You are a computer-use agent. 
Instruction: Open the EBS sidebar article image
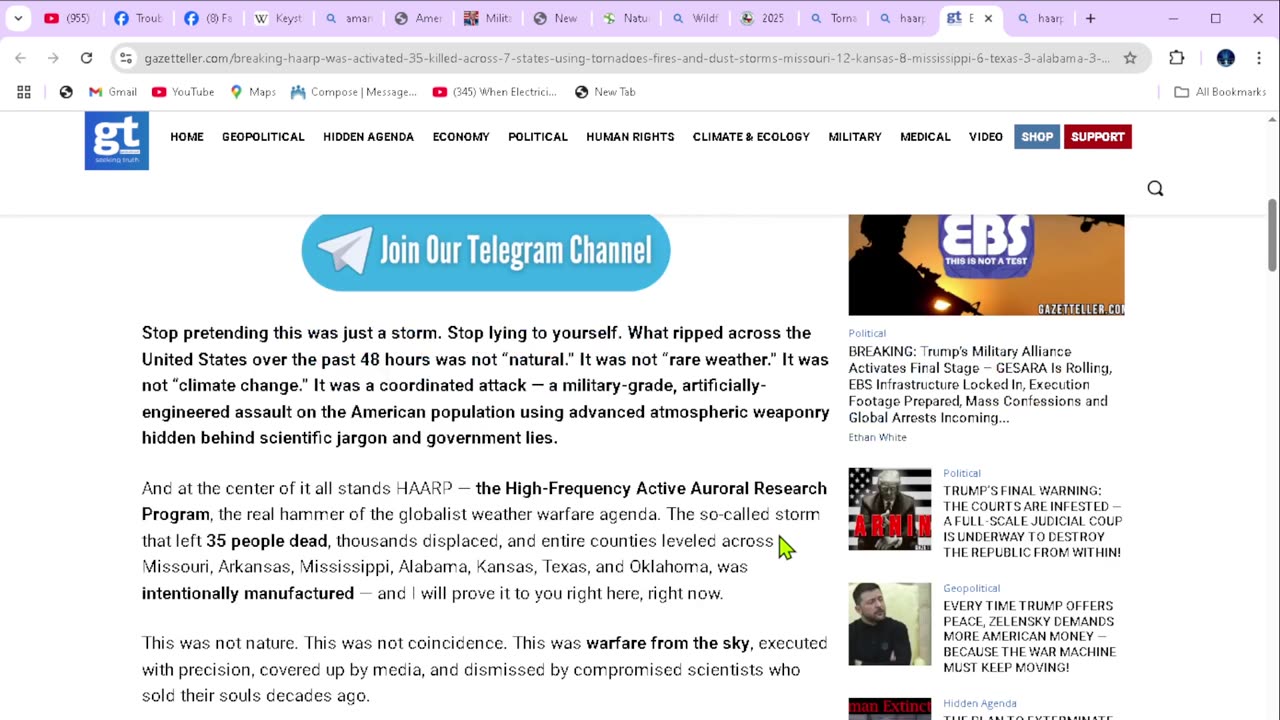(x=986, y=265)
